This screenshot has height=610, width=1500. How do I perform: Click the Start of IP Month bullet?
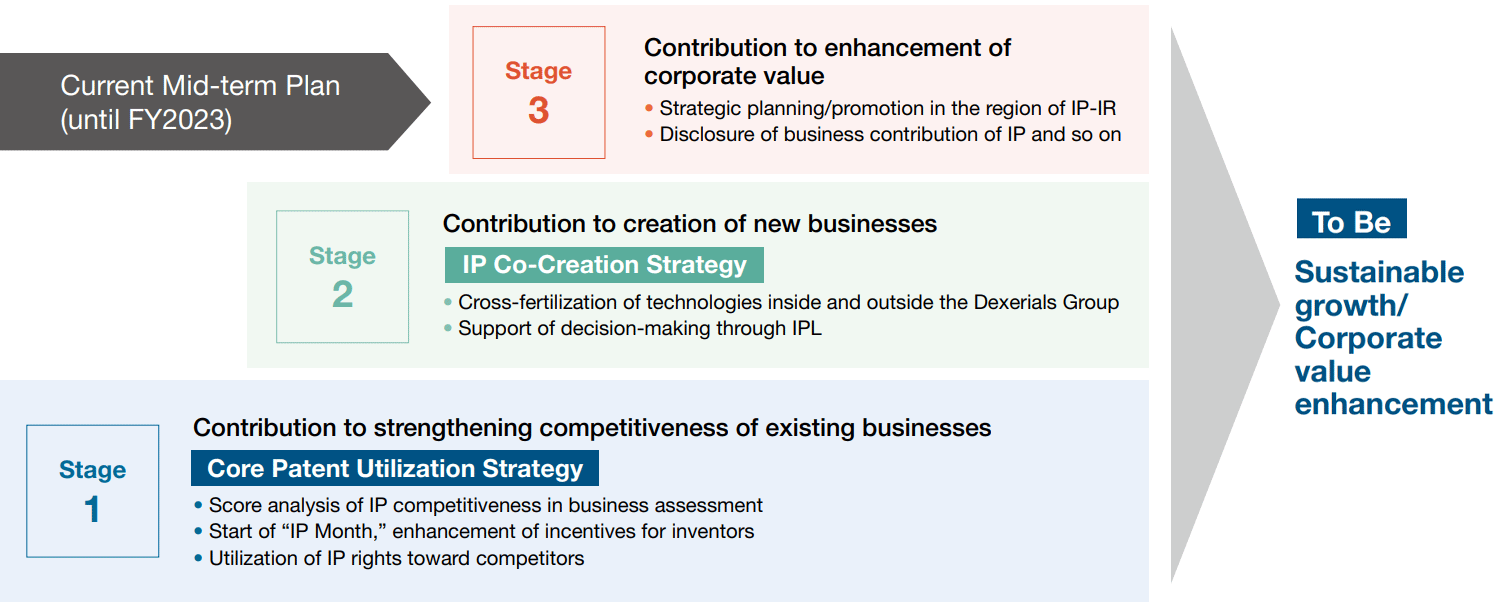coord(474,531)
